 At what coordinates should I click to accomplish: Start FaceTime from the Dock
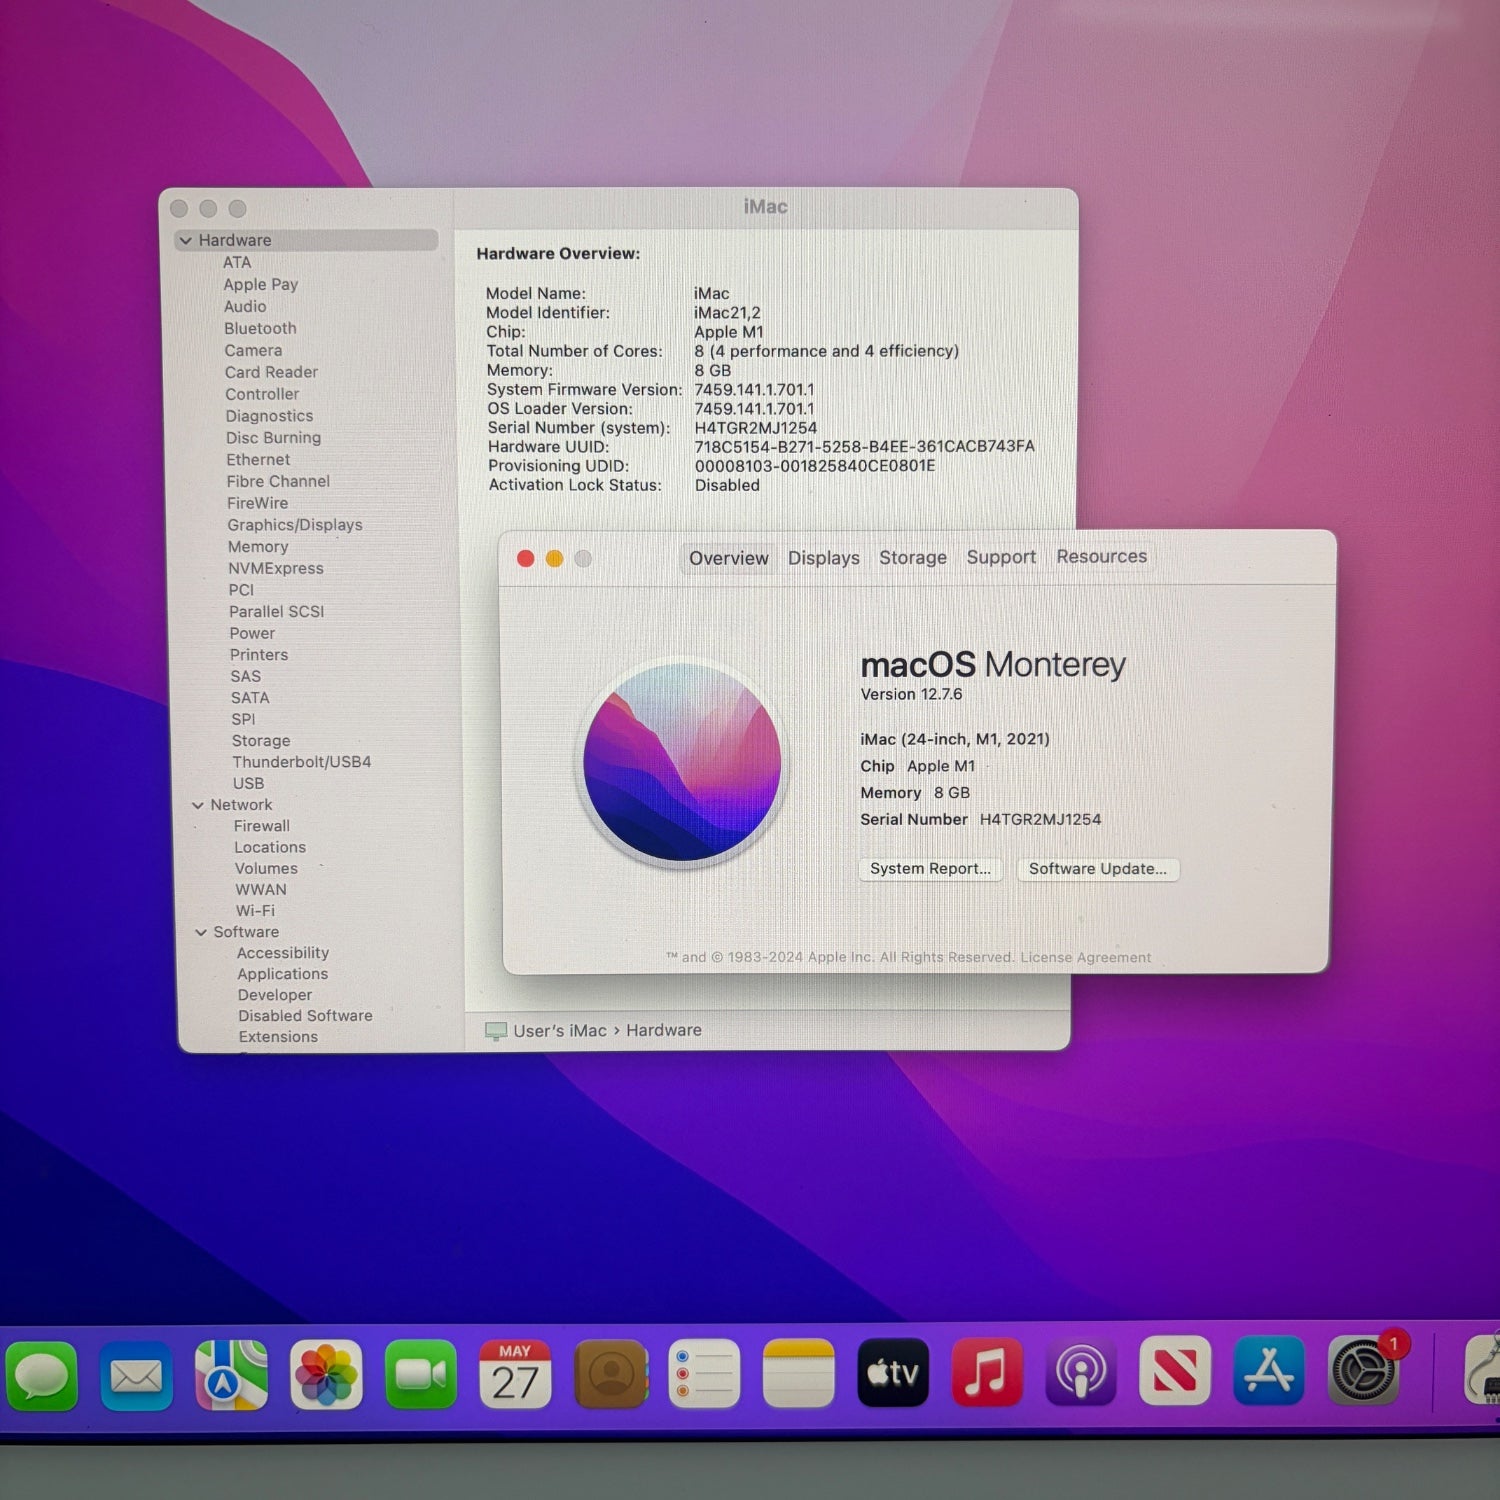[421, 1375]
